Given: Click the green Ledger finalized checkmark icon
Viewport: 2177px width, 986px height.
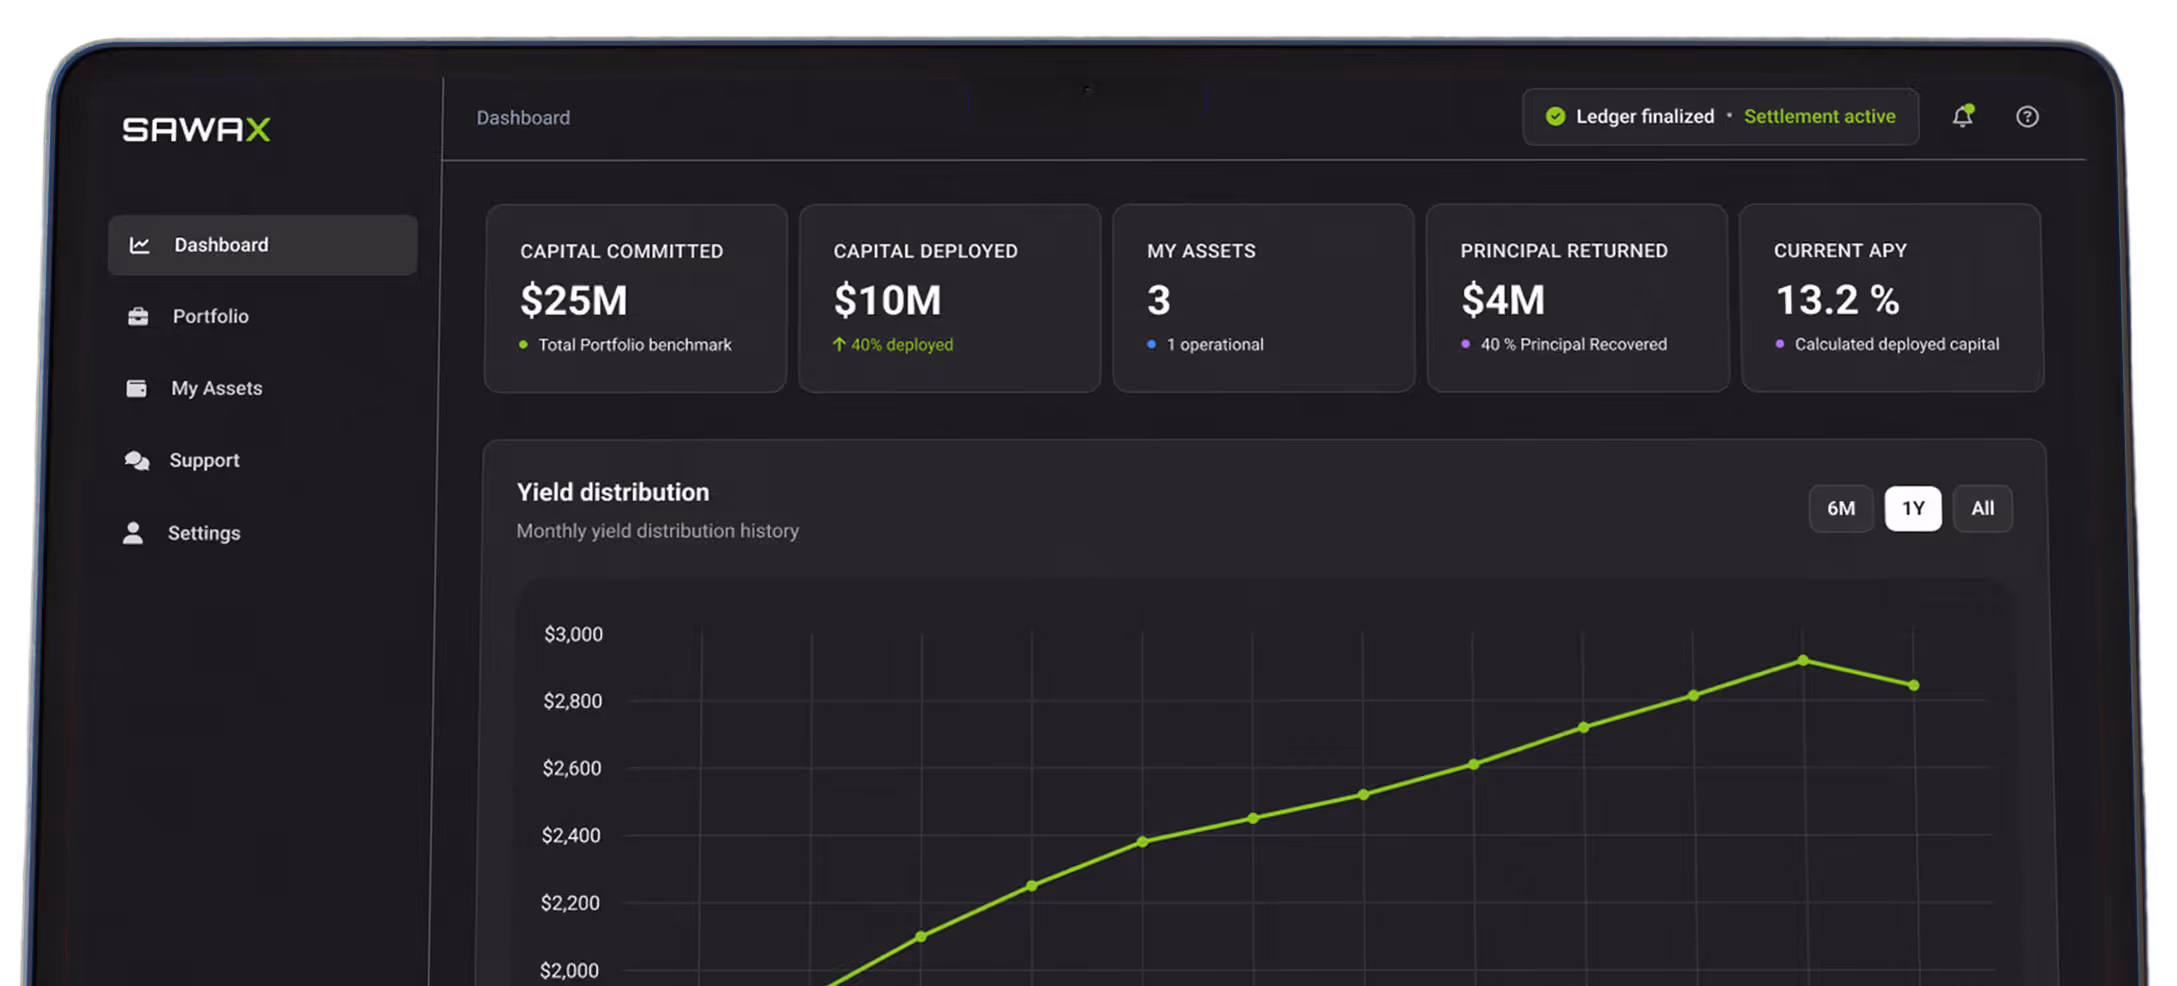Looking at the screenshot, I should tap(1555, 116).
